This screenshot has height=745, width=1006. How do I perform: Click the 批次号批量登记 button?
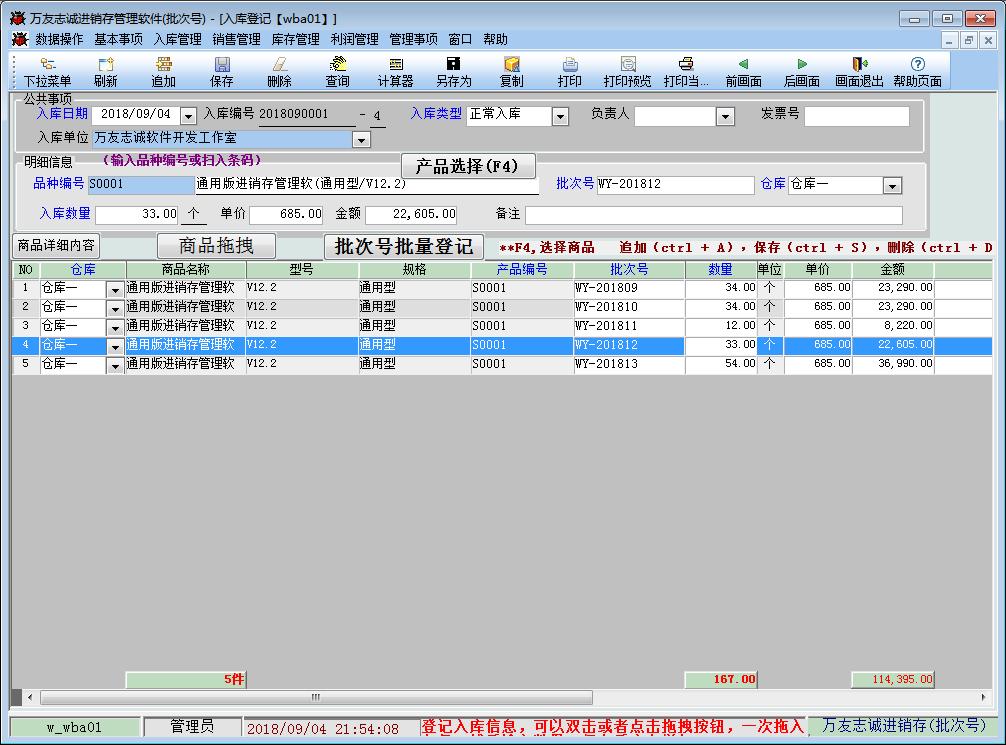[404, 246]
